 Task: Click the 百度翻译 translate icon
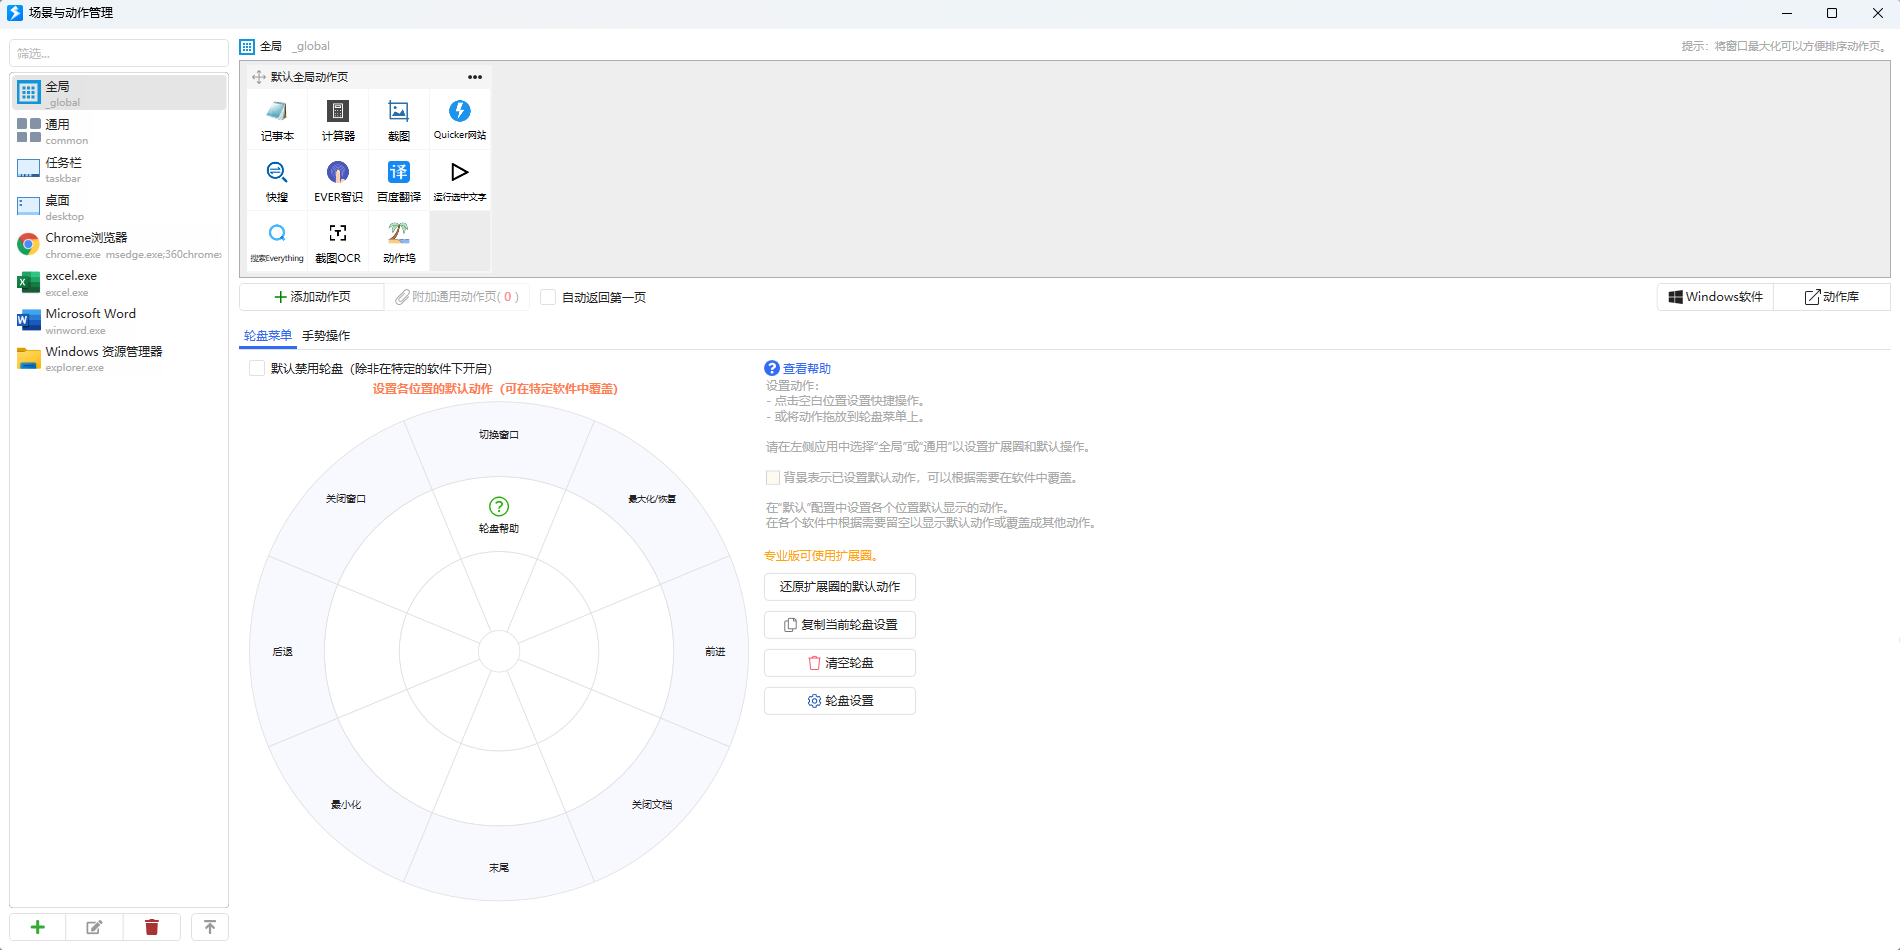(x=398, y=173)
